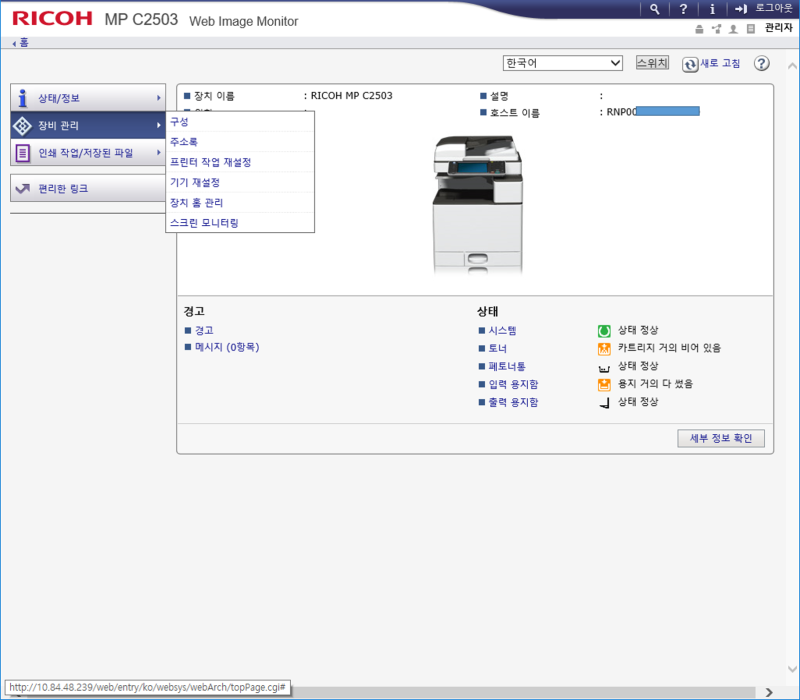
Task: Click the 스위치 button
Action: 652,63
